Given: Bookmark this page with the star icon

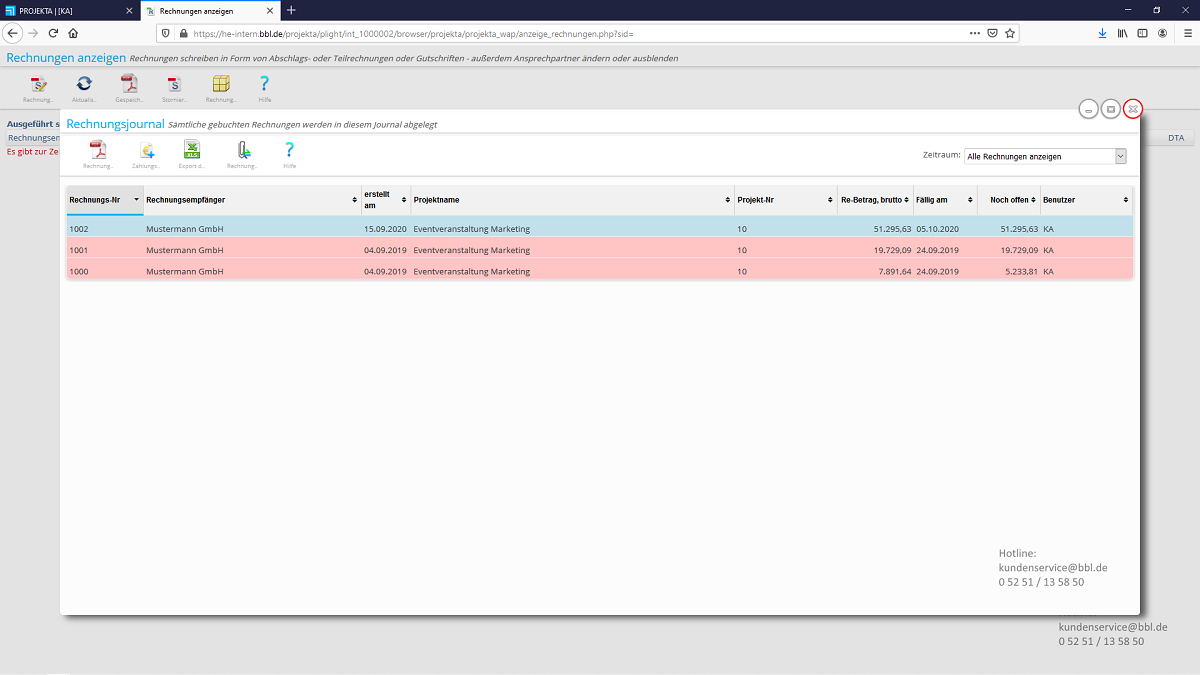Looking at the screenshot, I should click(1011, 33).
